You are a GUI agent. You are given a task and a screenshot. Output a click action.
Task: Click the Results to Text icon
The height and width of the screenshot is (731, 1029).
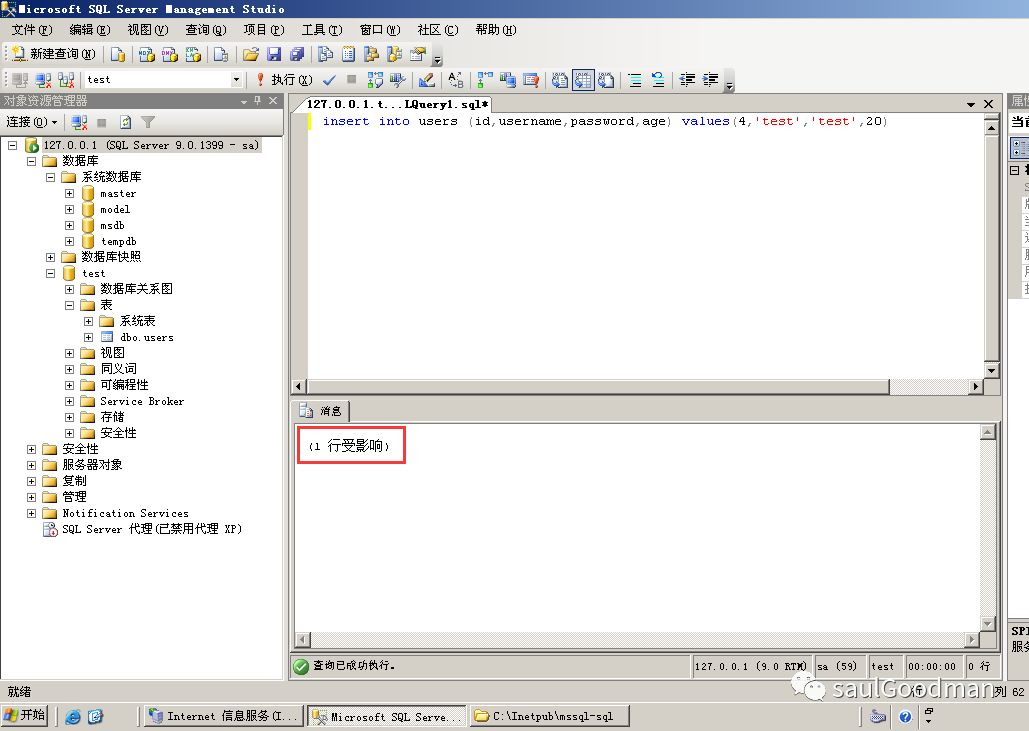point(559,79)
